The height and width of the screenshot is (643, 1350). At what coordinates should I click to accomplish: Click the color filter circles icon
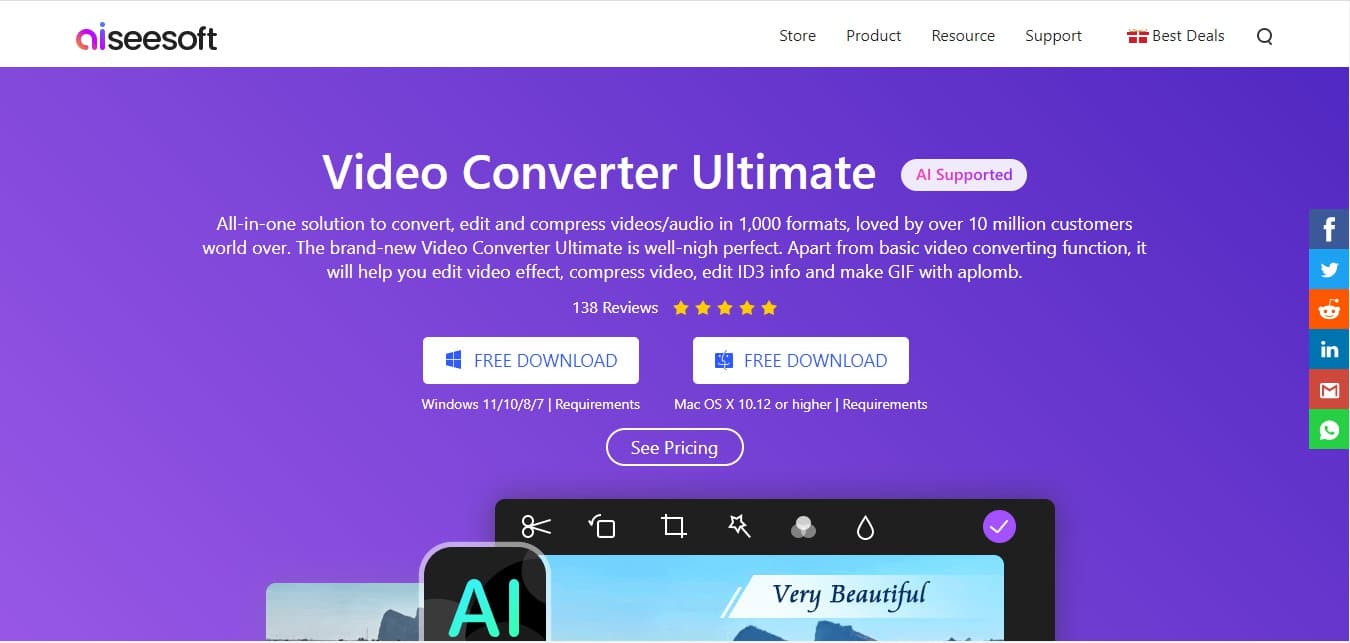coord(803,527)
